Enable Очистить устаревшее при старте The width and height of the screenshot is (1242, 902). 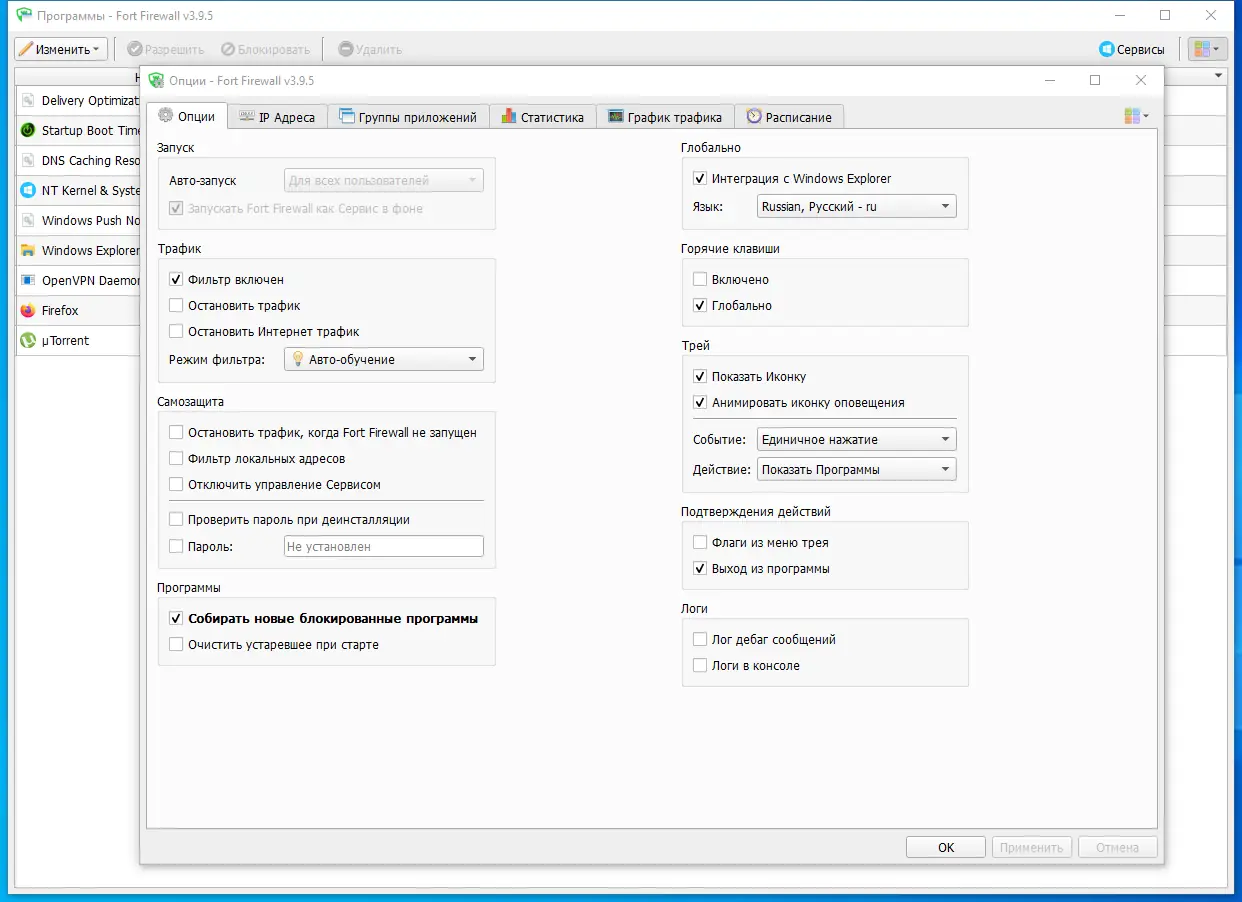[x=176, y=645]
